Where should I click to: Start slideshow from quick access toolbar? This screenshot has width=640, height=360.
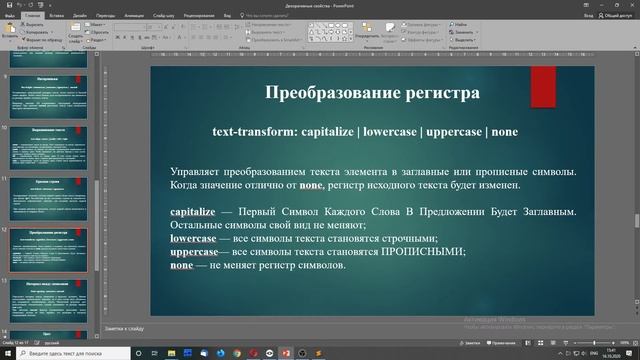click(40, 5)
